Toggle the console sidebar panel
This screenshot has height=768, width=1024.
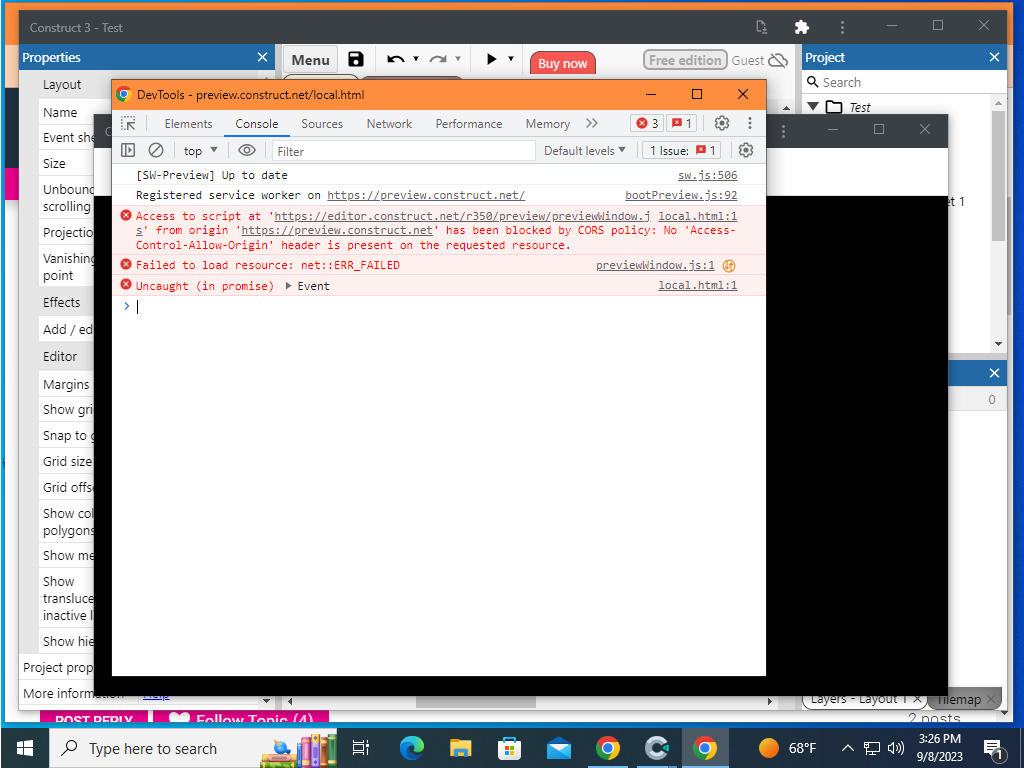click(x=128, y=151)
